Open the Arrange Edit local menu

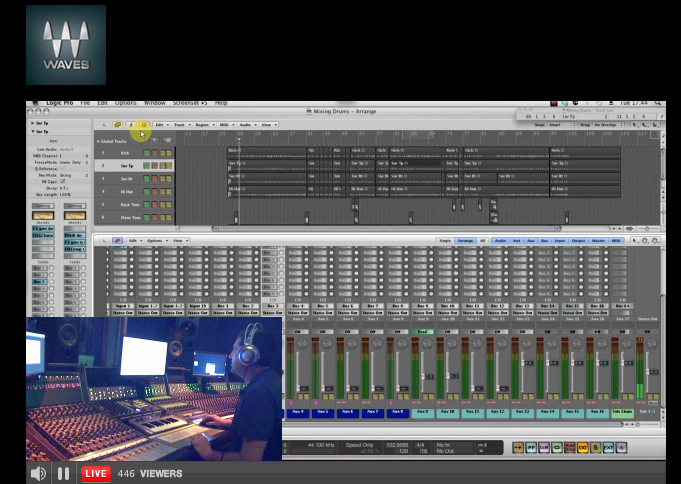161,125
